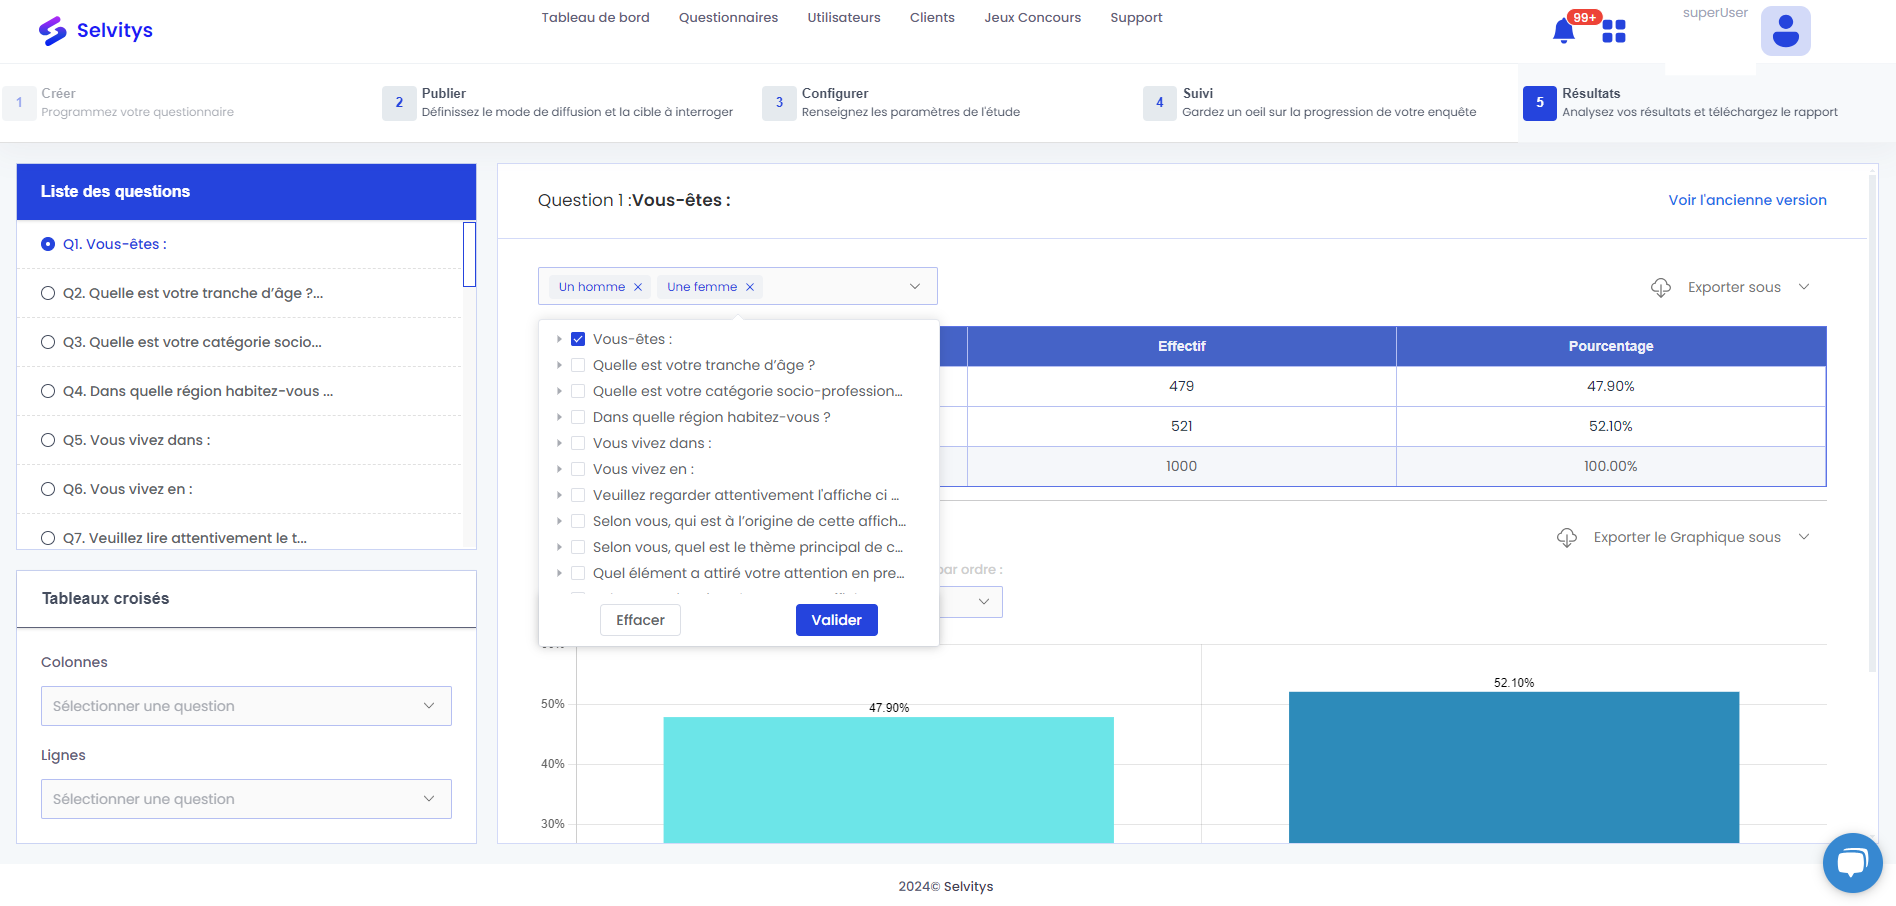Viewport: 1896px width, 906px height.
Task: Select Q3 catégorie socio radio button
Action: click(48, 342)
